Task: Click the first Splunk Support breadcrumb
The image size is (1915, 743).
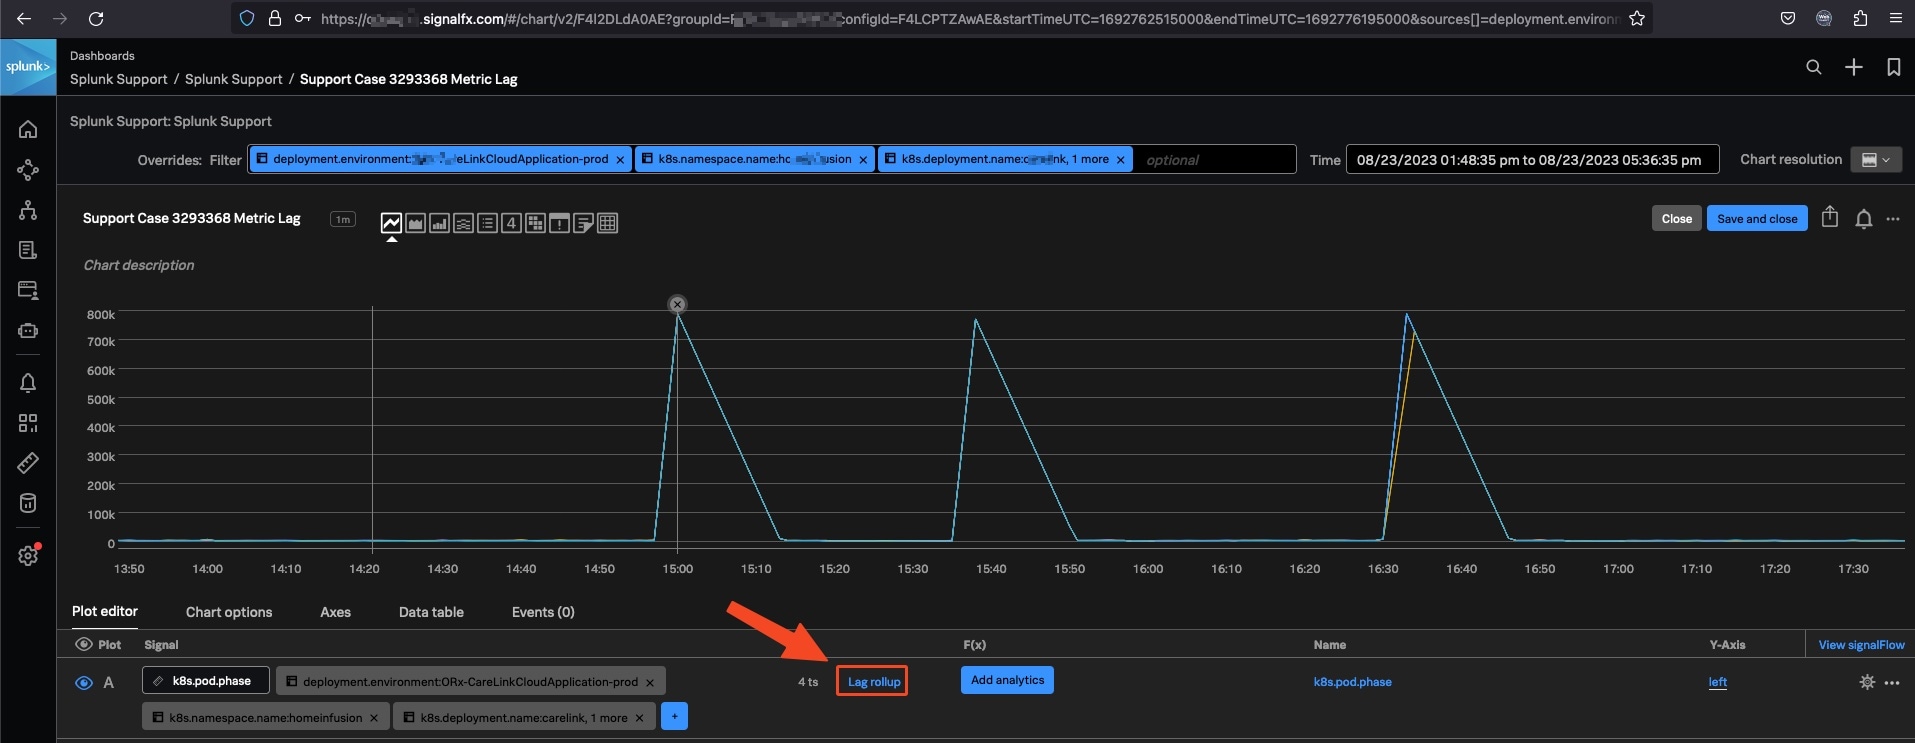Action: click(x=119, y=79)
